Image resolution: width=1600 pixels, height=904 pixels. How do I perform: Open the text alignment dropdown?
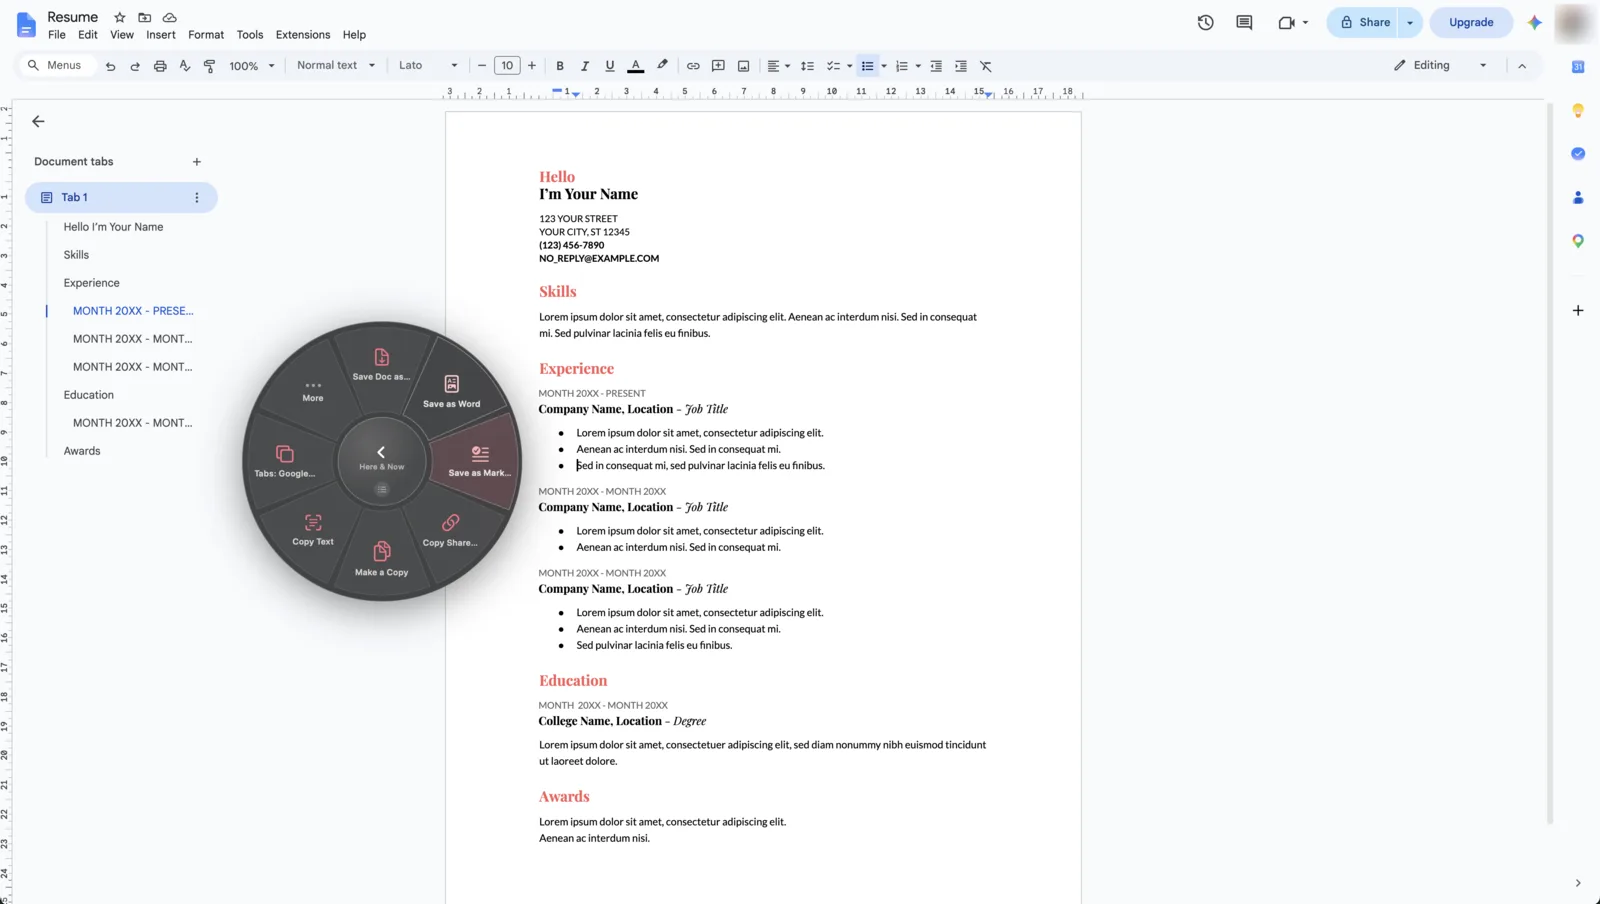point(778,66)
